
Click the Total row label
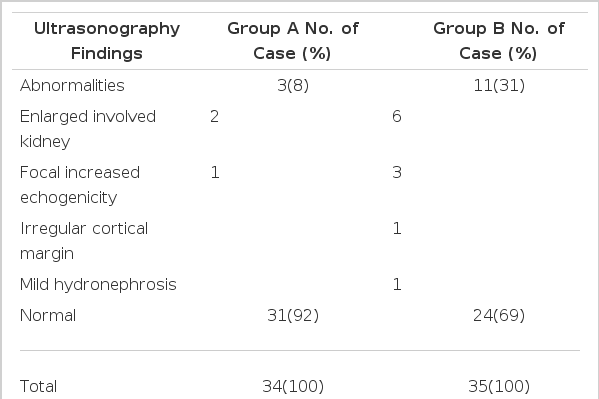point(38,386)
